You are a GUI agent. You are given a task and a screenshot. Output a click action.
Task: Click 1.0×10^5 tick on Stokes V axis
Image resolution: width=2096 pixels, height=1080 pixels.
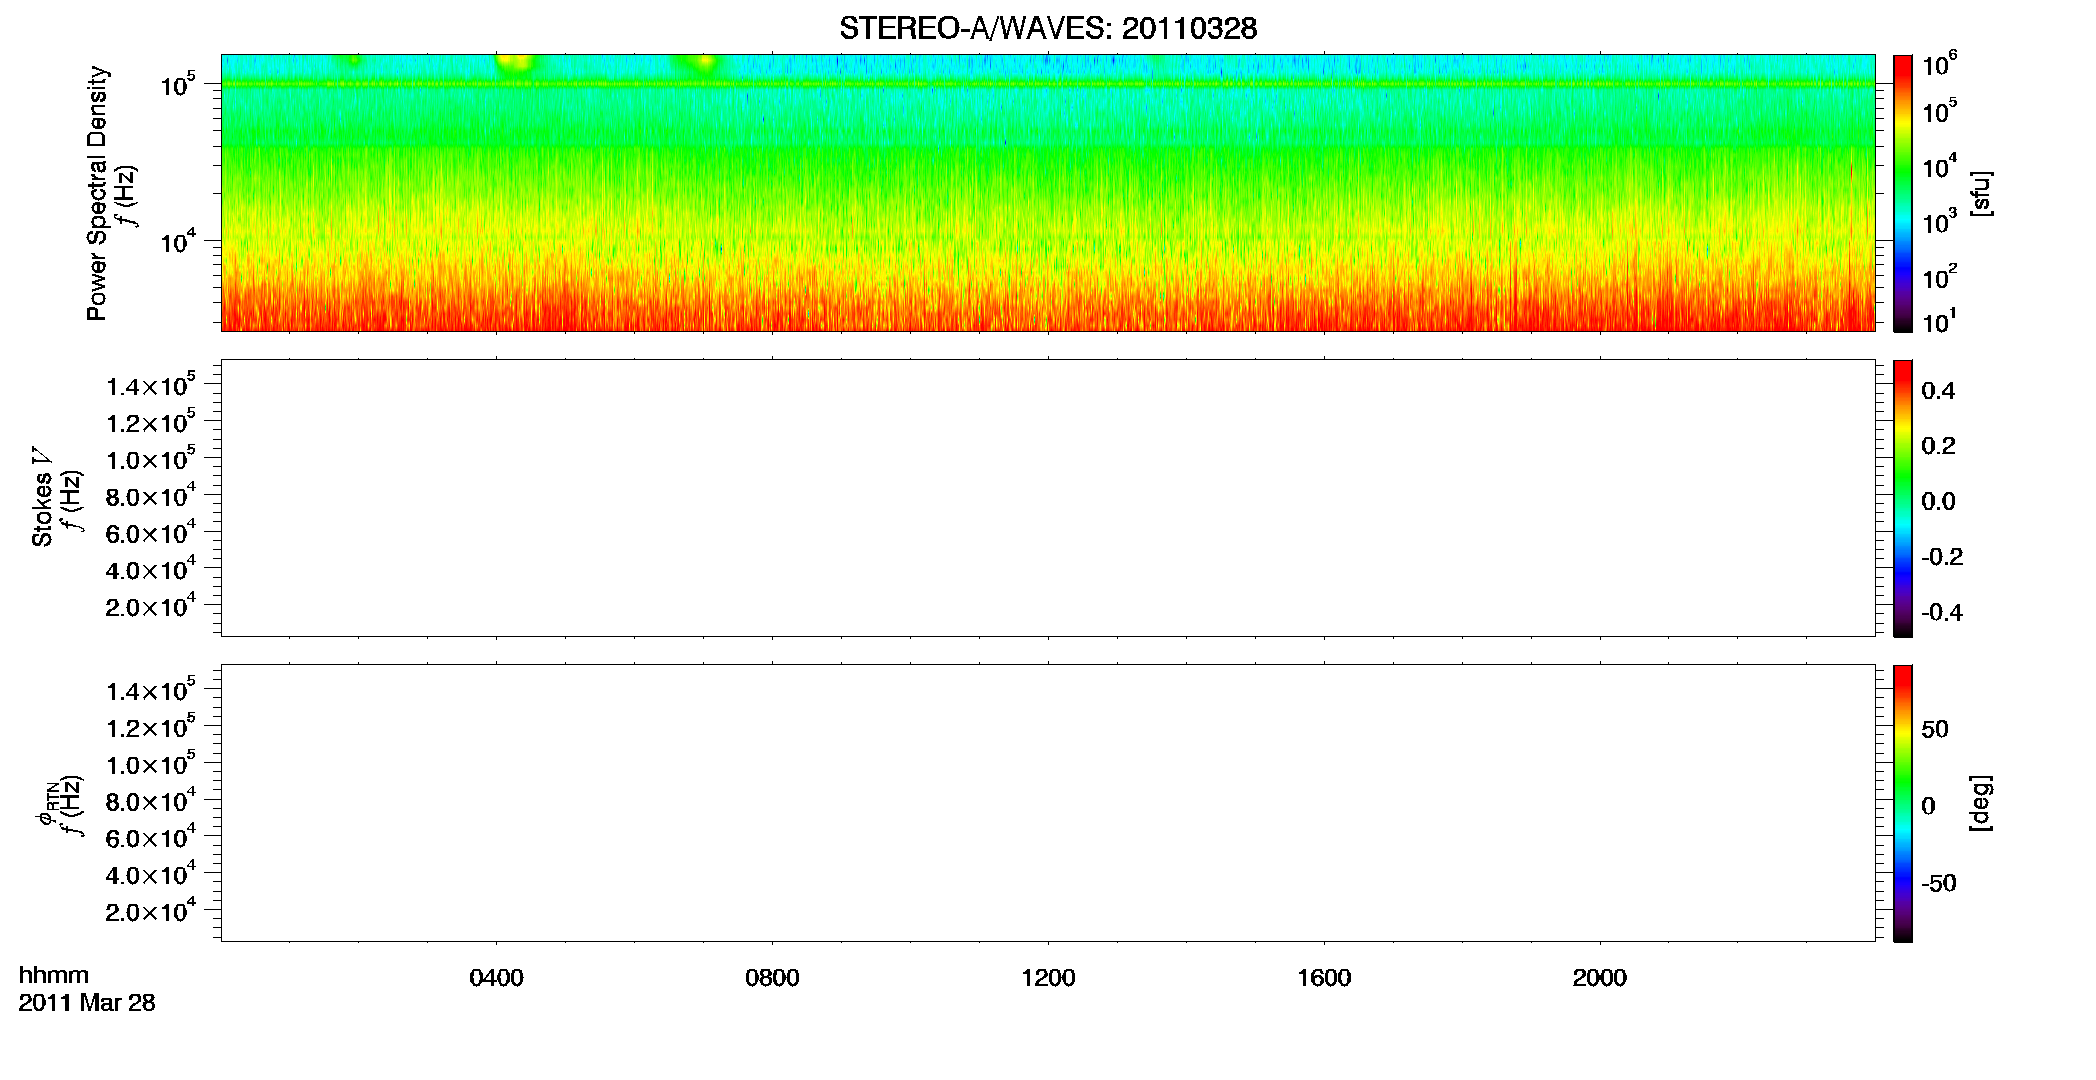(151, 458)
